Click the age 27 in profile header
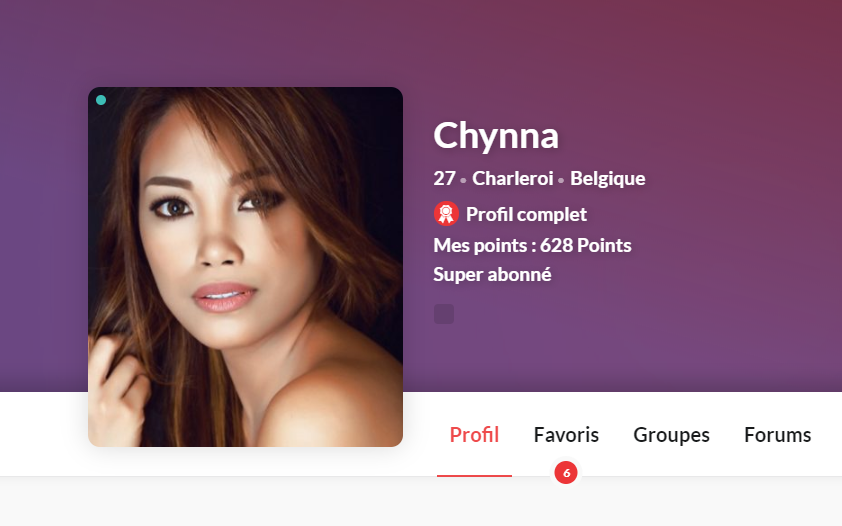Image resolution: width=842 pixels, height=526 pixels. tap(445, 178)
